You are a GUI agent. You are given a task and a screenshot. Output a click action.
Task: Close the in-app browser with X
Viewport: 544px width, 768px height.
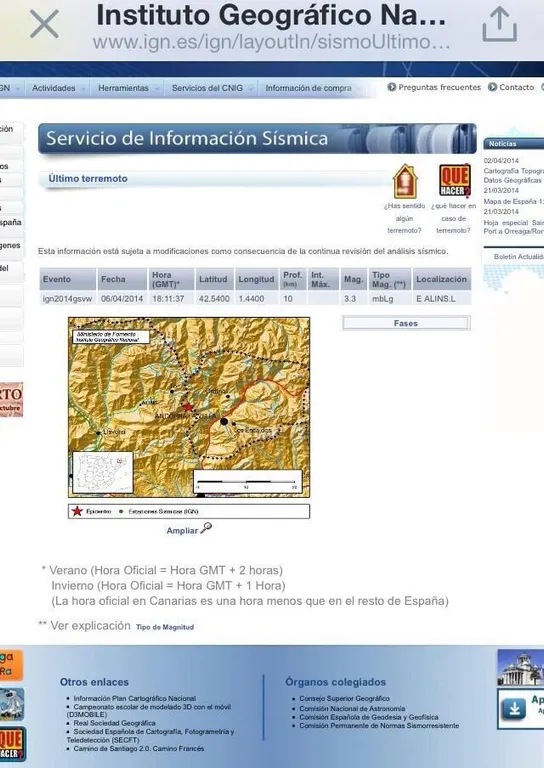44,25
